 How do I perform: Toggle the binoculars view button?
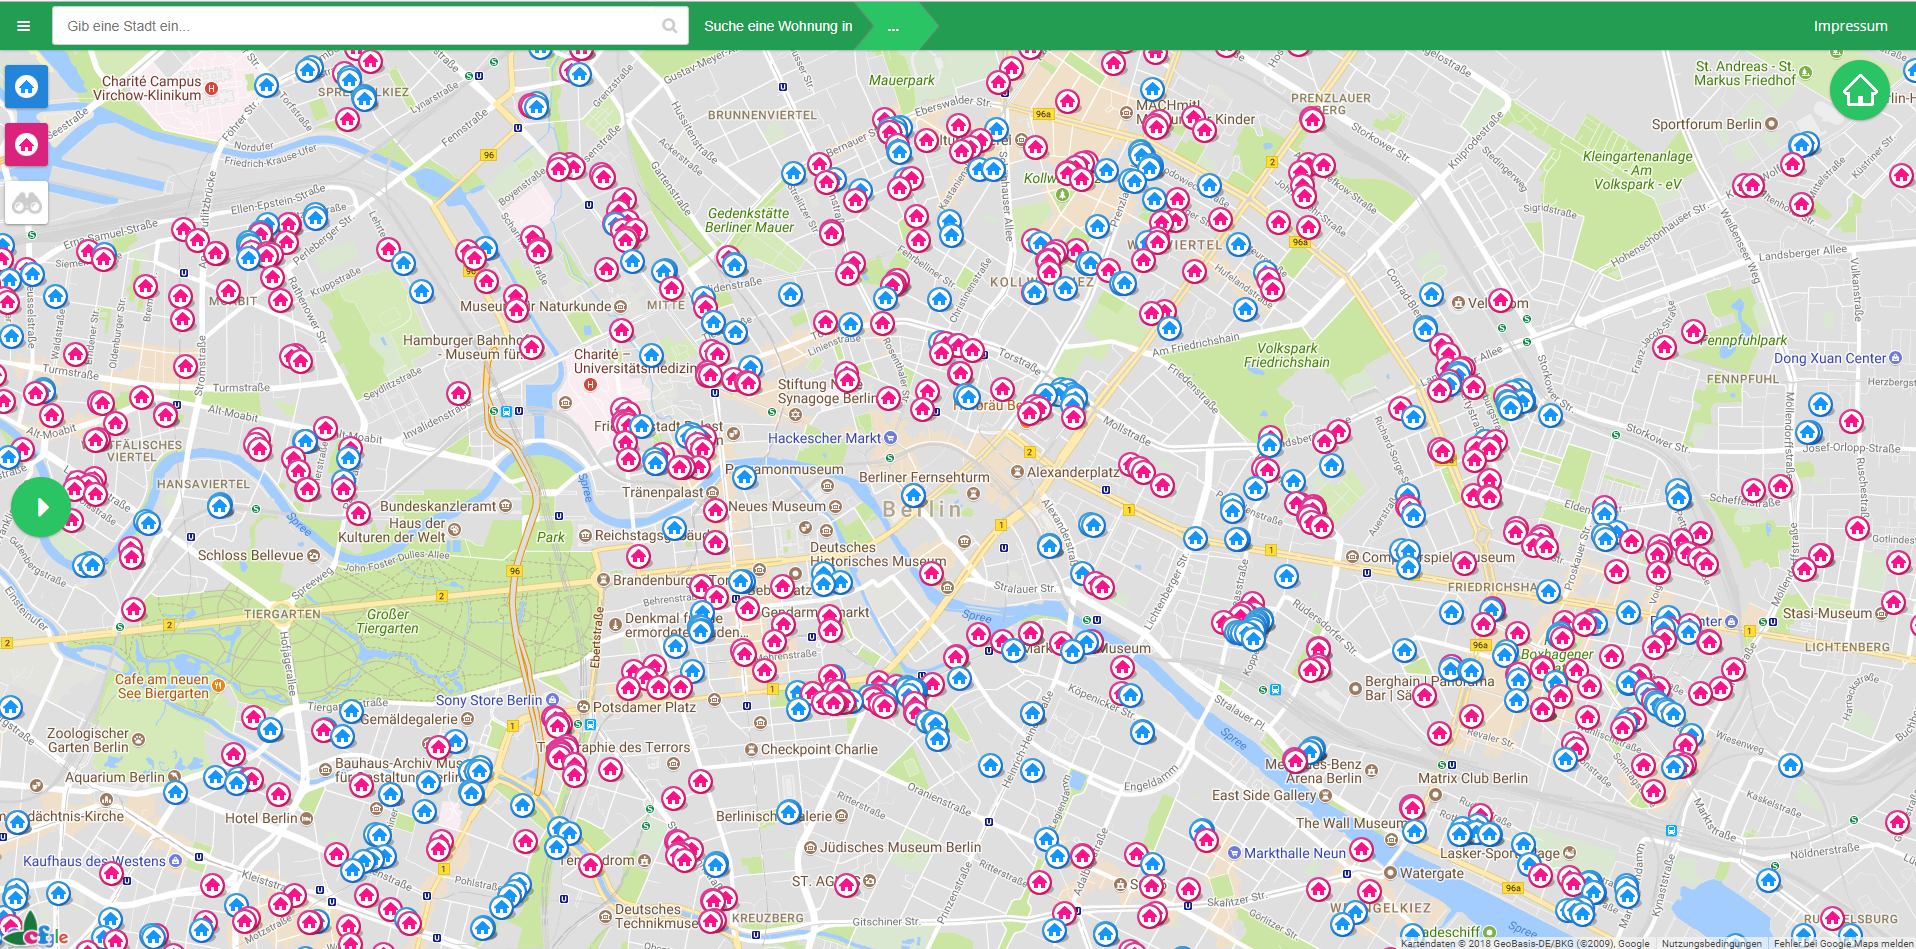(27, 203)
